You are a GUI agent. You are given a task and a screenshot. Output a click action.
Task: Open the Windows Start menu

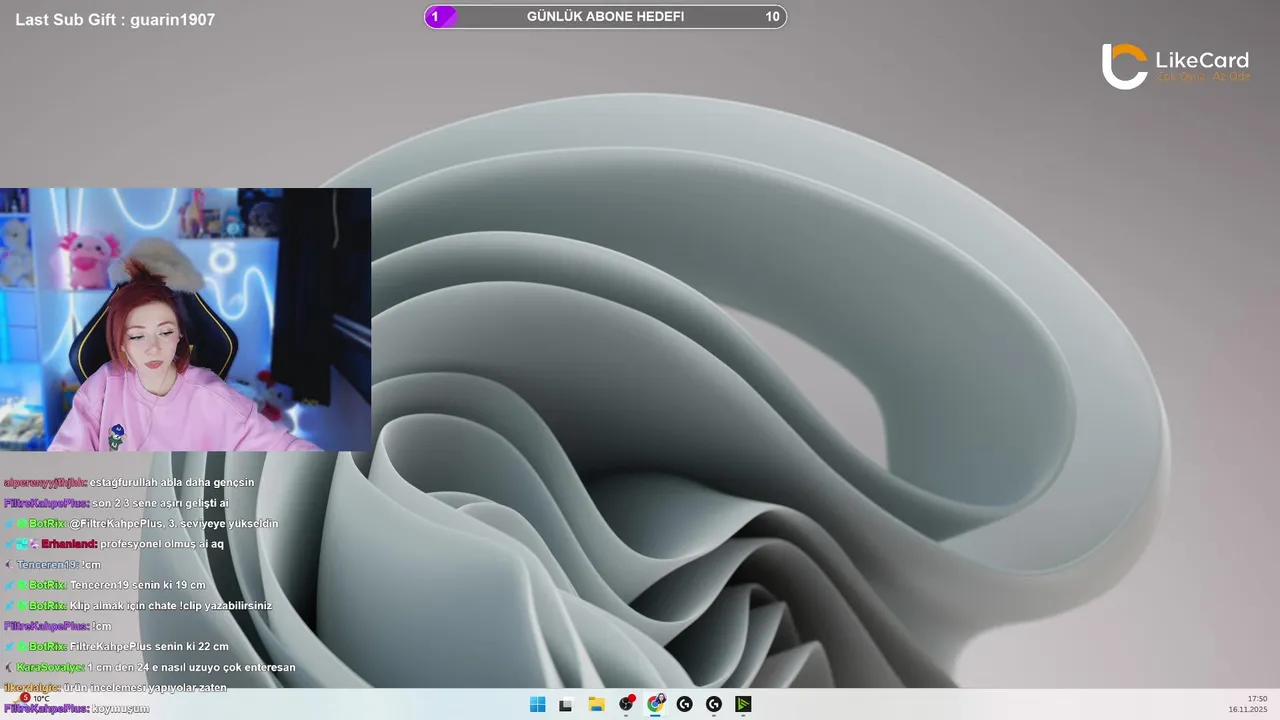click(x=537, y=704)
